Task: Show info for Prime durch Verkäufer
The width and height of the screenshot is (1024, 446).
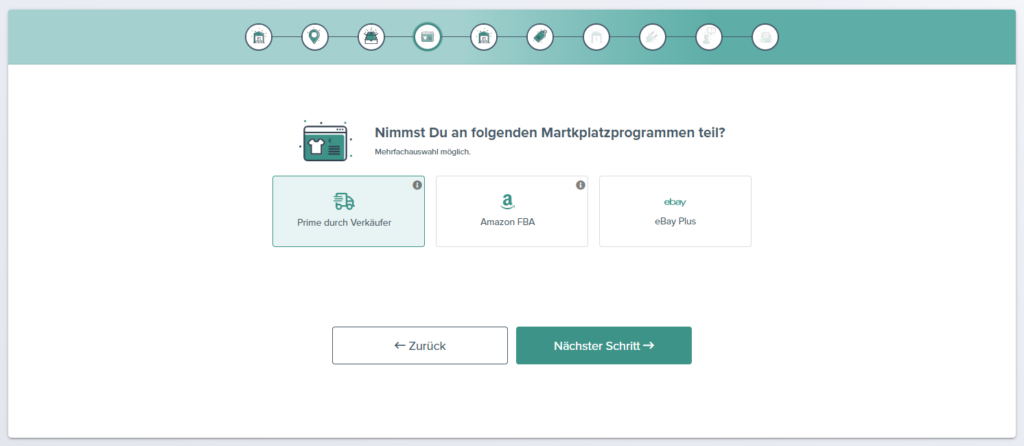Action: pos(417,185)
